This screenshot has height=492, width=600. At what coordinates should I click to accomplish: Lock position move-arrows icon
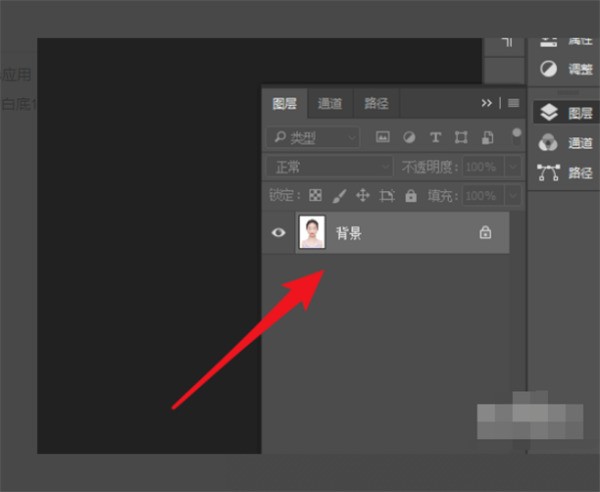click(363, 195)
